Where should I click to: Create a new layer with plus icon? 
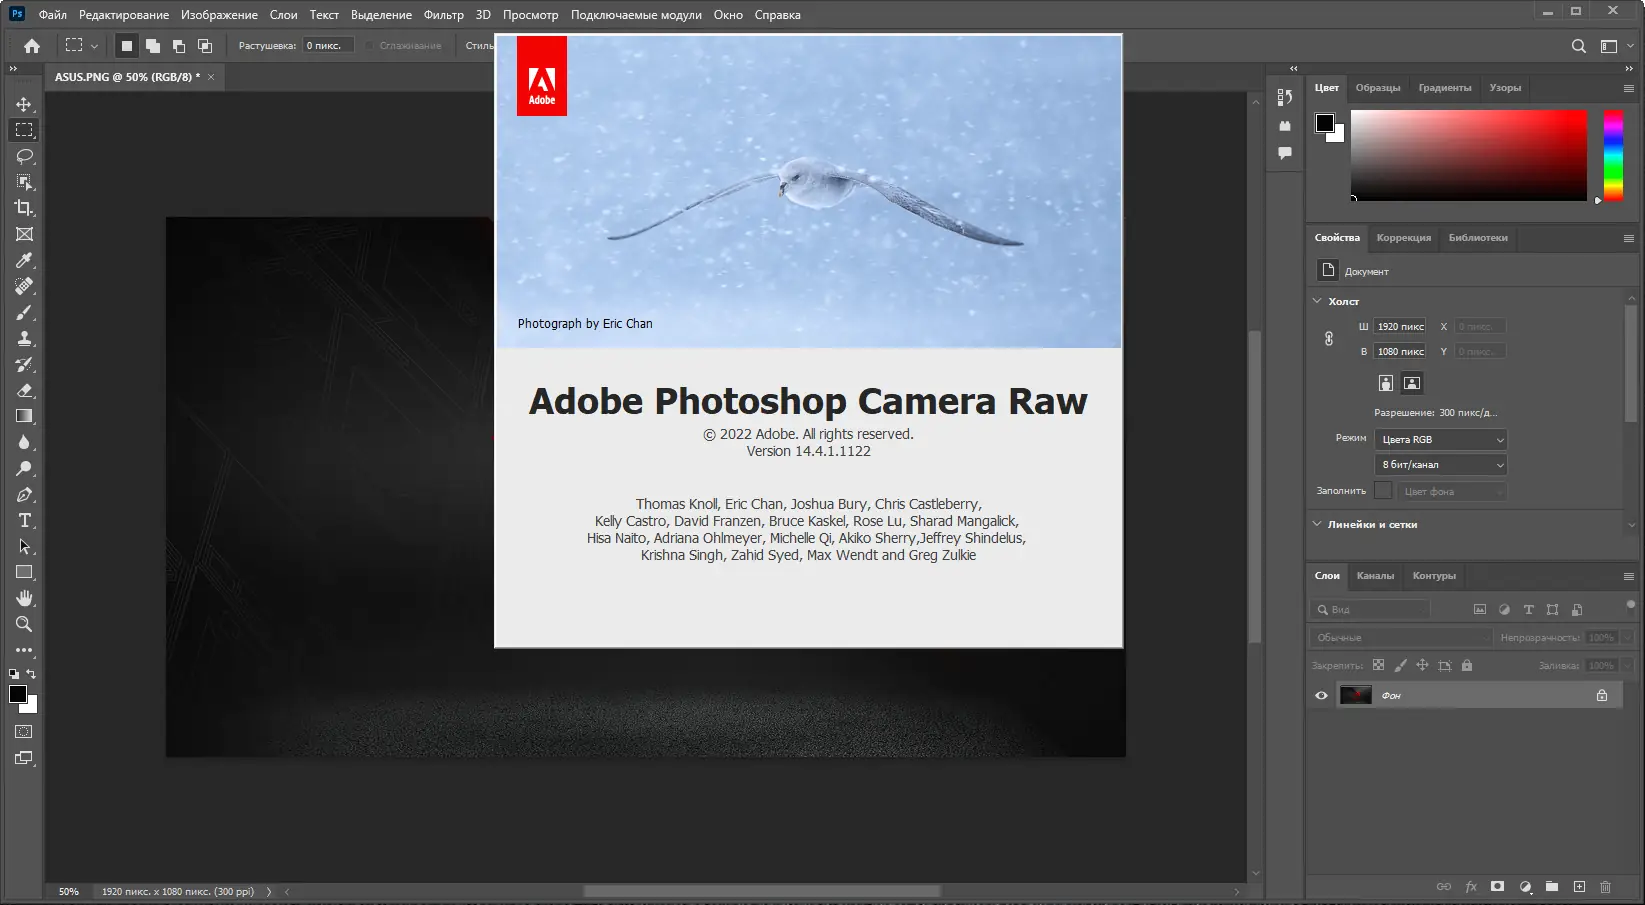click(x=1579, y=887)
